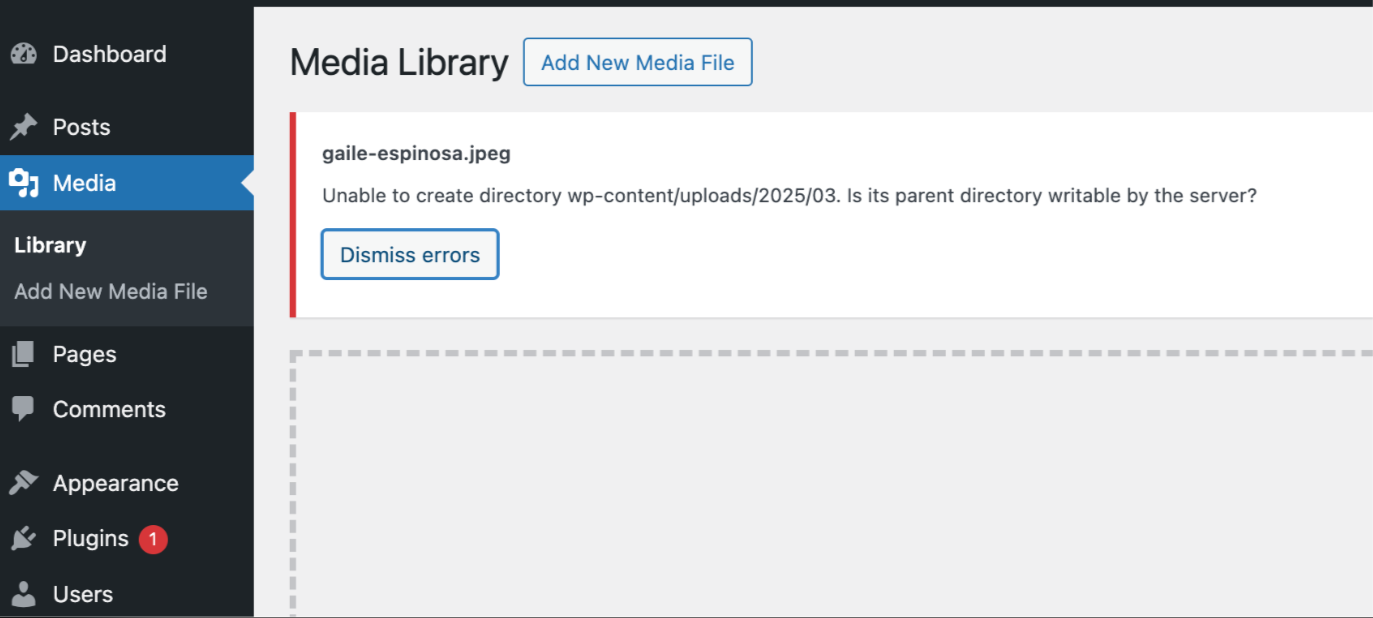The width and height of the screenshot is (1373, 618).
Task: Open the Appearance menu label
Action: (x=115, y=483)
